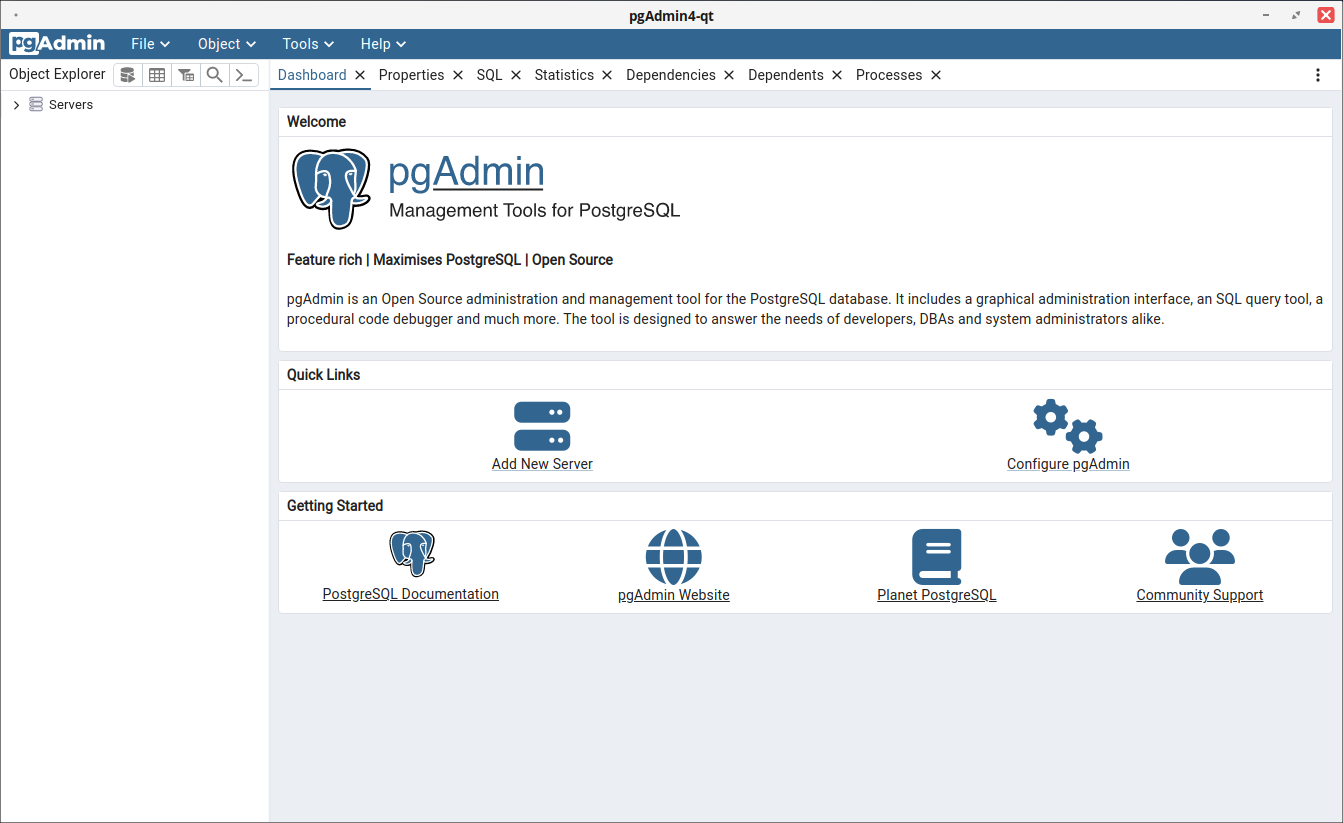Open the PostgreSQL Documentation link
This screenshot has width=1343, height=823.
point(411,594)
